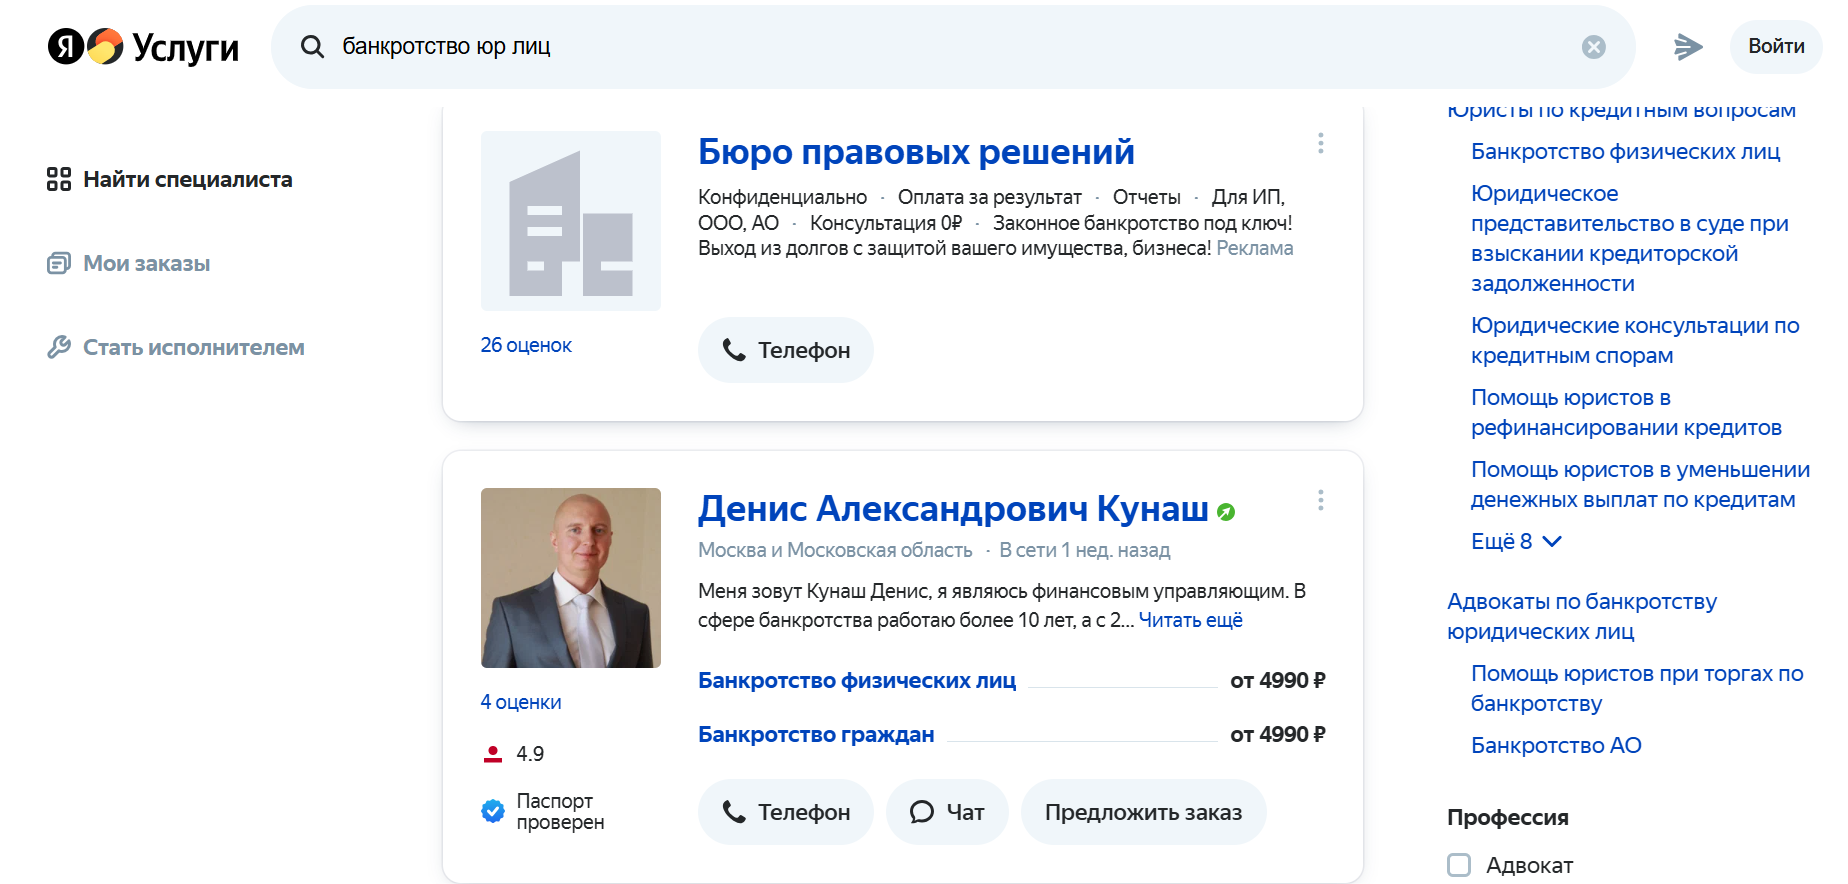Open three-dot menu for Денис Кунаш card
The image size is (1848, 884).
(x=1320, y=500)
